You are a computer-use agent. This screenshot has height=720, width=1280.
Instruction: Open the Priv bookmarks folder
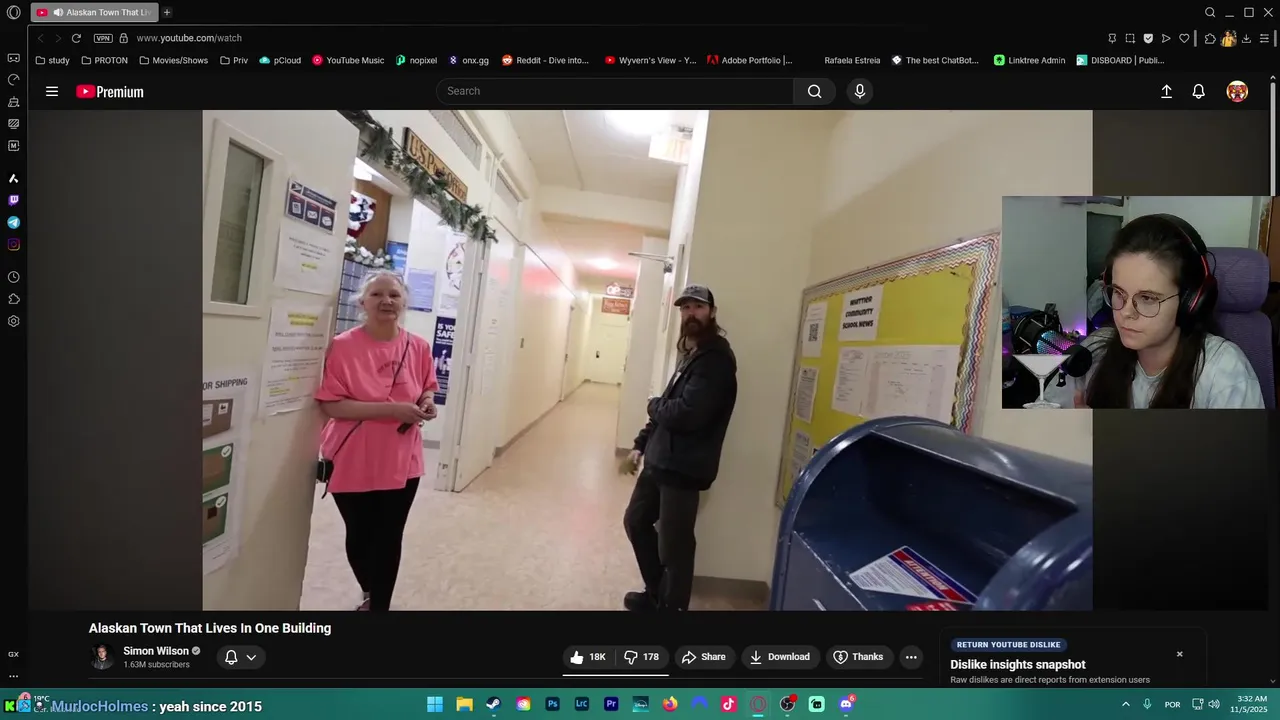(233, 60)
